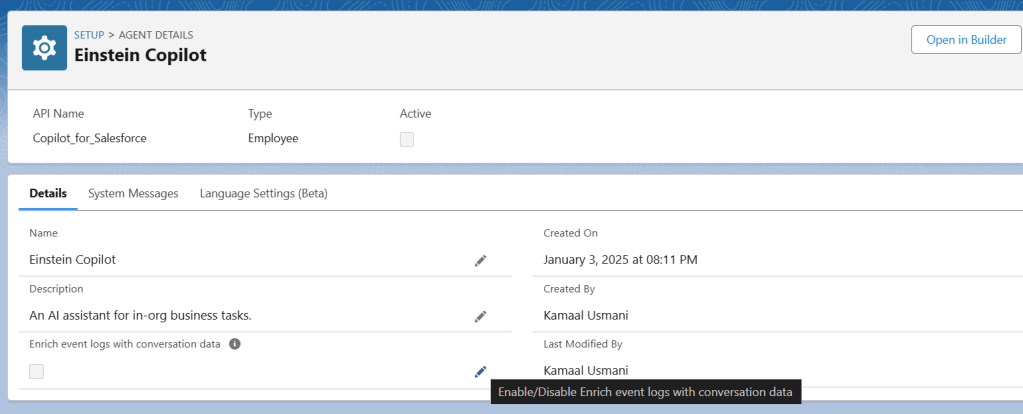Click the Open in Builder button

pyautogui.click(x=965, y=40)
